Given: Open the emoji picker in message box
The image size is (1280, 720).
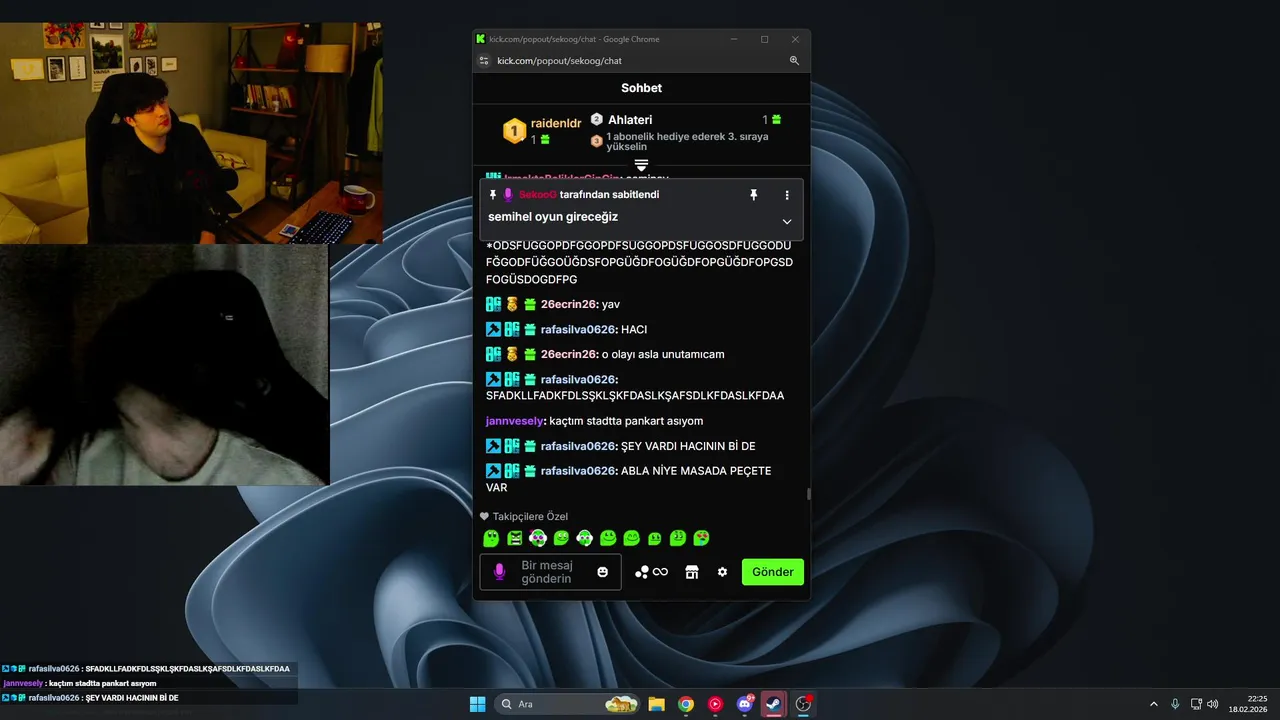Looking at the screenshot, I should [x=602, y=572].
